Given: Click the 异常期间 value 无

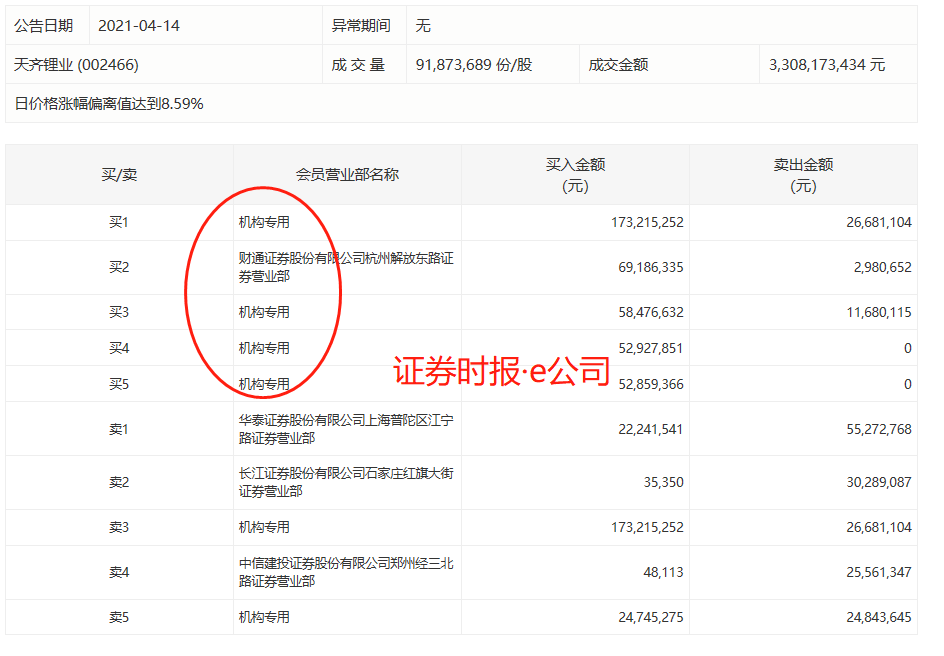Looking at the screenshot, I should [x=423, y=26].
